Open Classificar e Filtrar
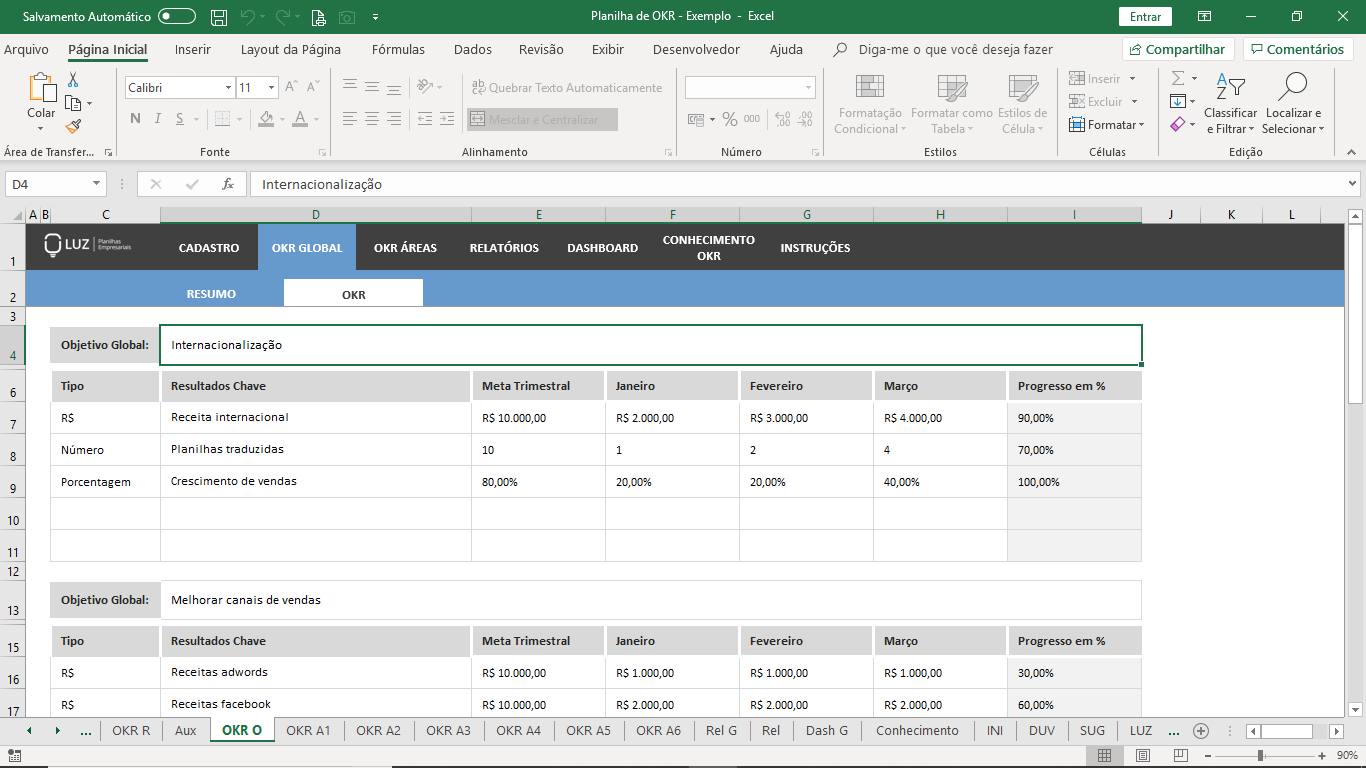The image size is (1366, 768). click(1231, 104)
